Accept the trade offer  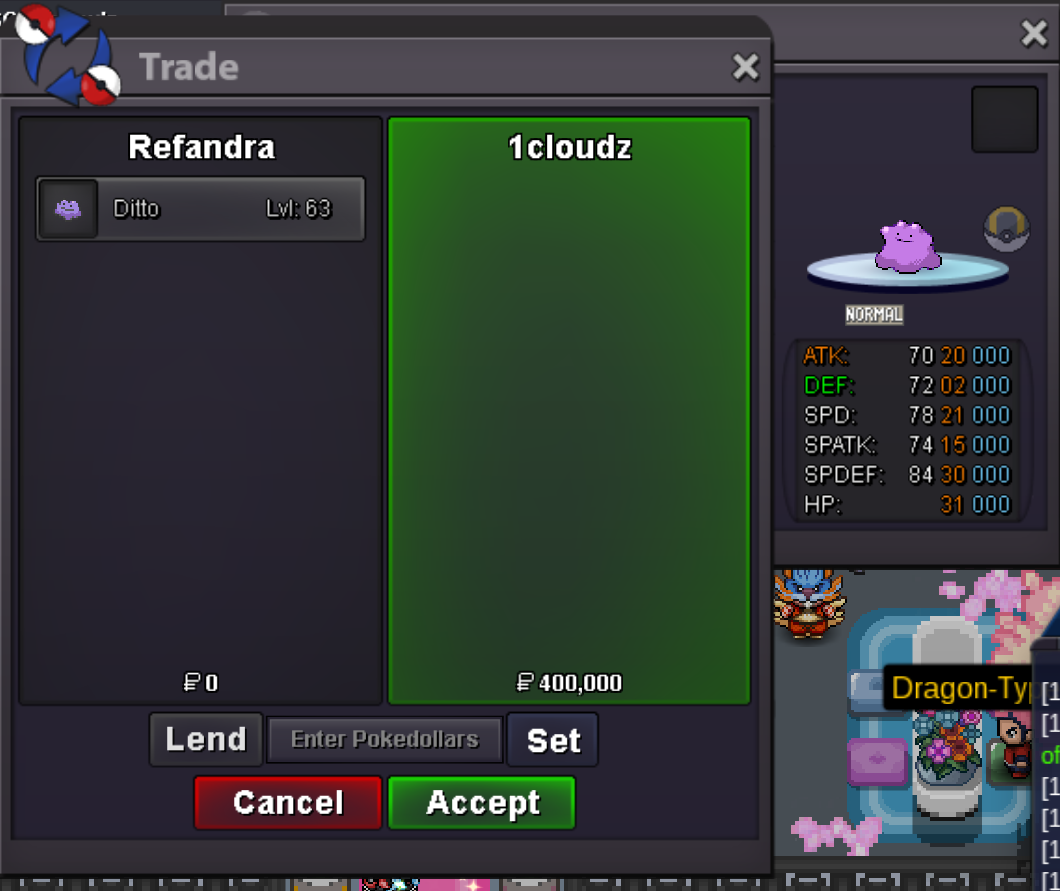pos(482,802)
